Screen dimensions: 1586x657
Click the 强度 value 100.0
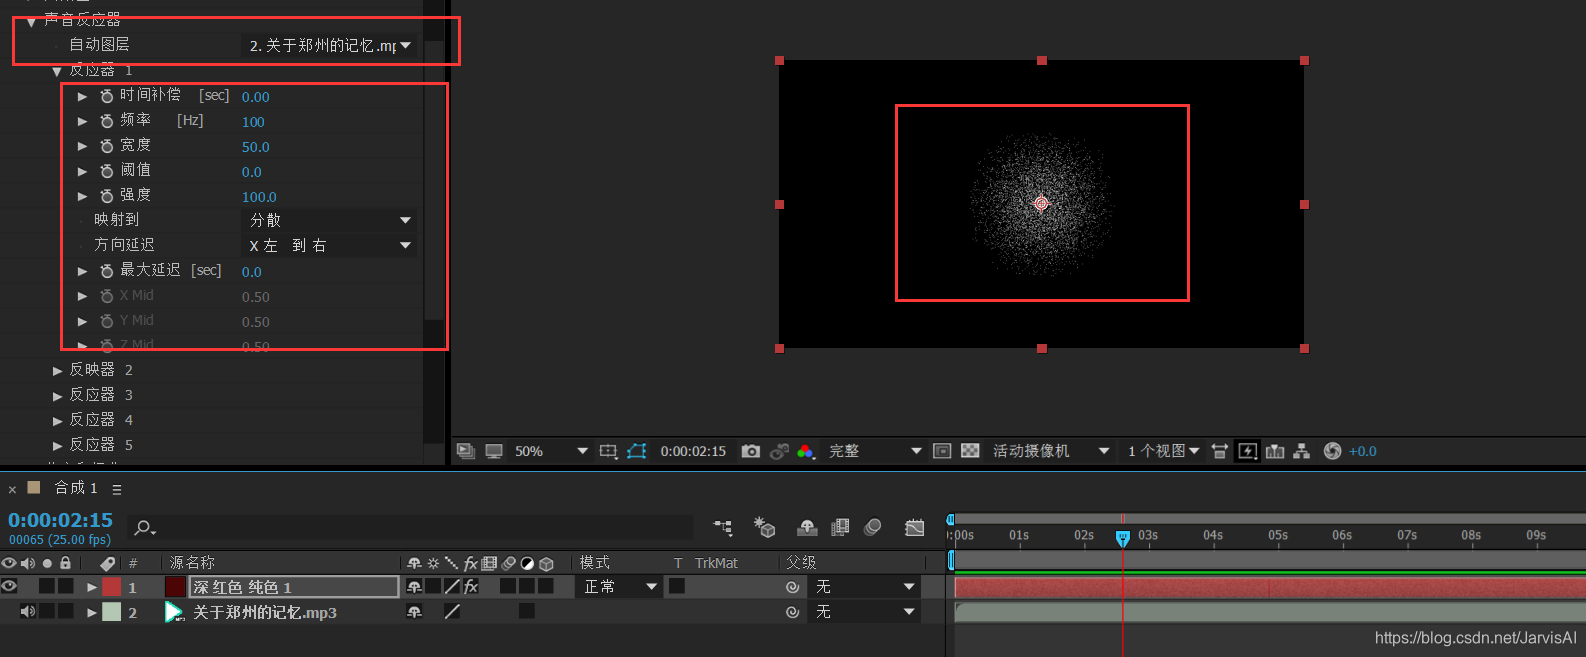259,197
